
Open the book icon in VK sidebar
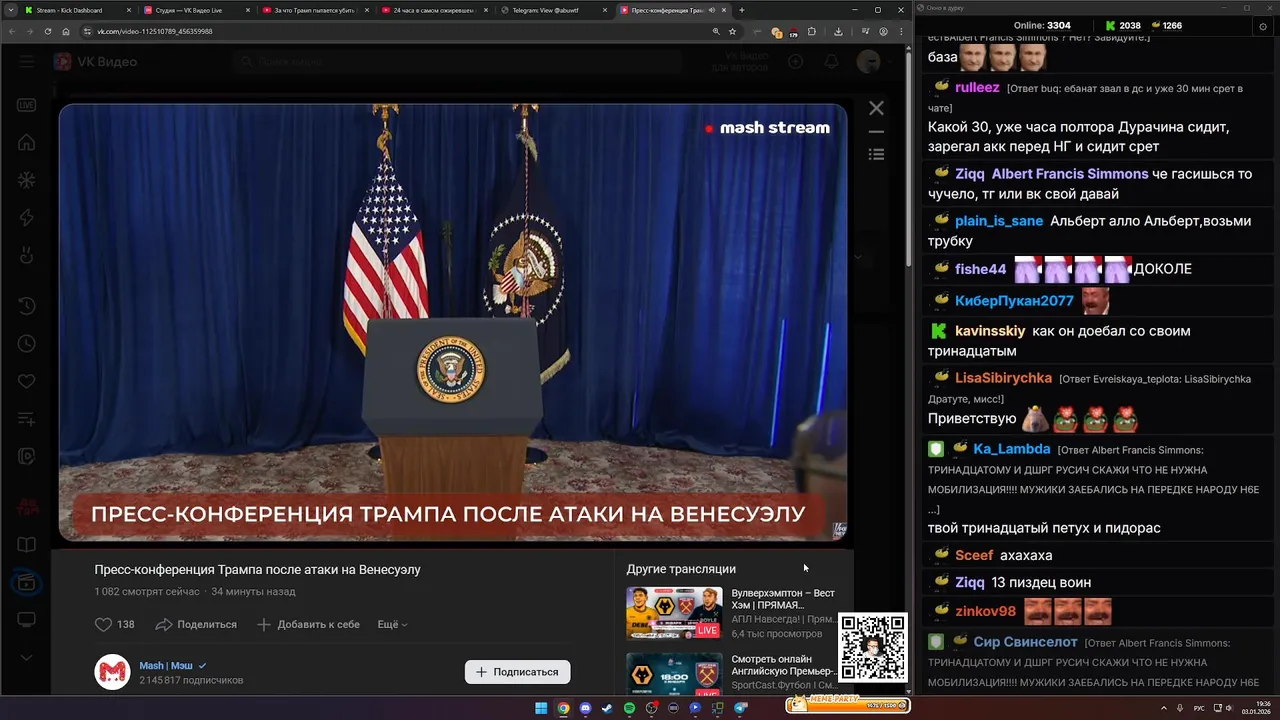[x=27, y=545]
